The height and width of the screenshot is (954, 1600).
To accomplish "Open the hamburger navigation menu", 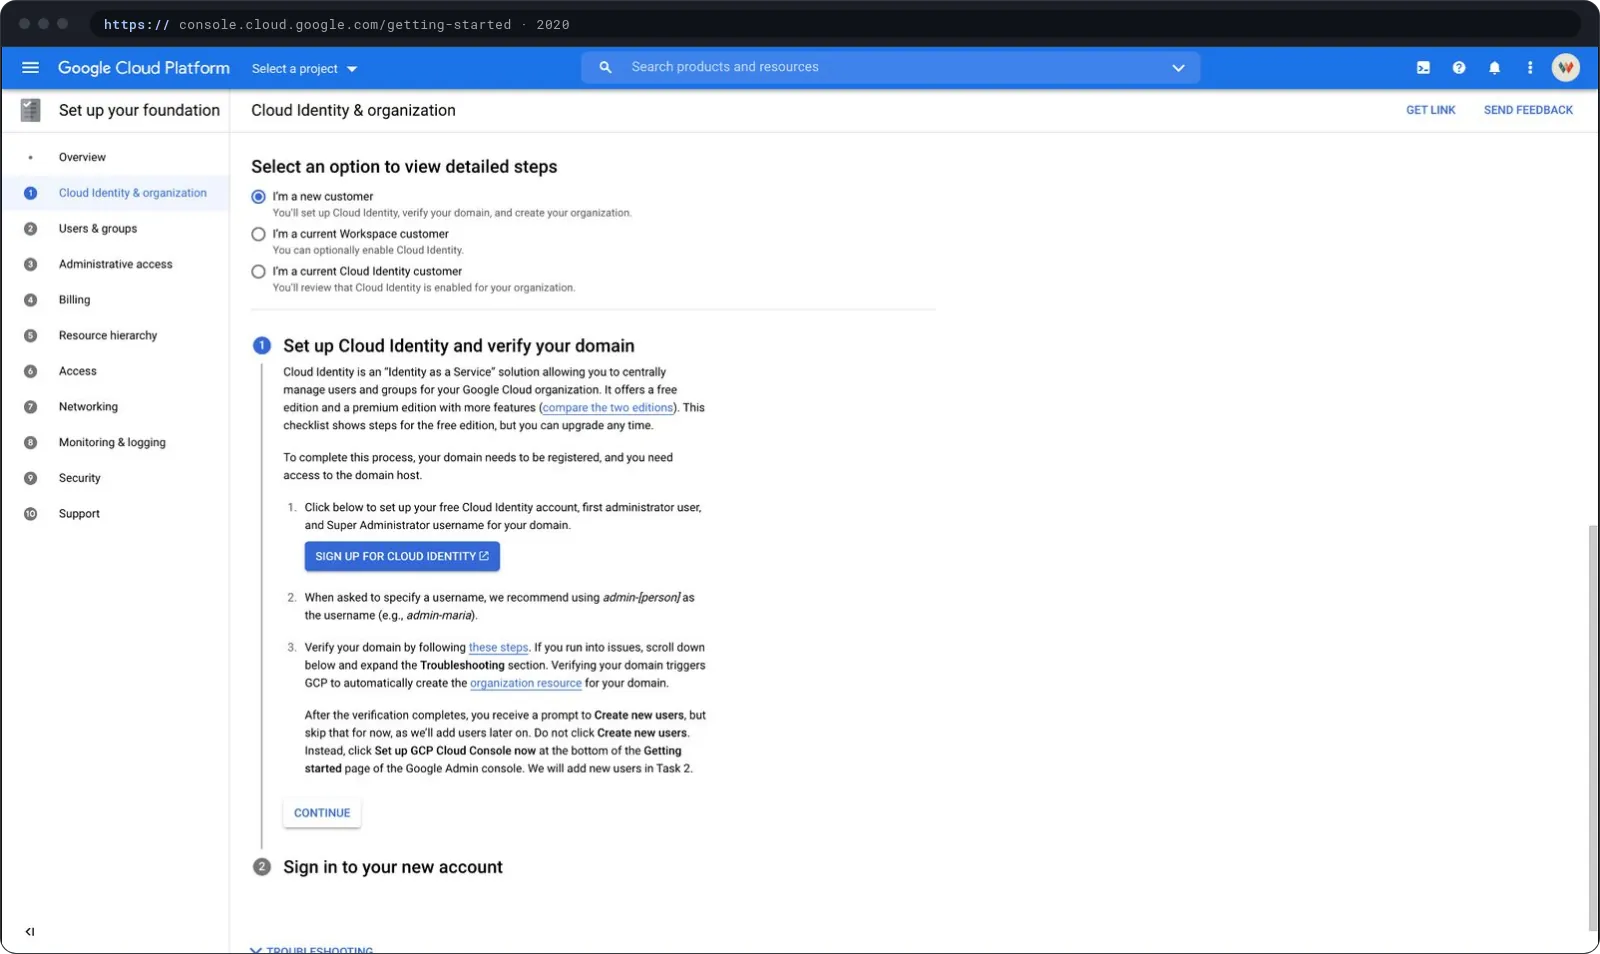I will click(30, 68).
